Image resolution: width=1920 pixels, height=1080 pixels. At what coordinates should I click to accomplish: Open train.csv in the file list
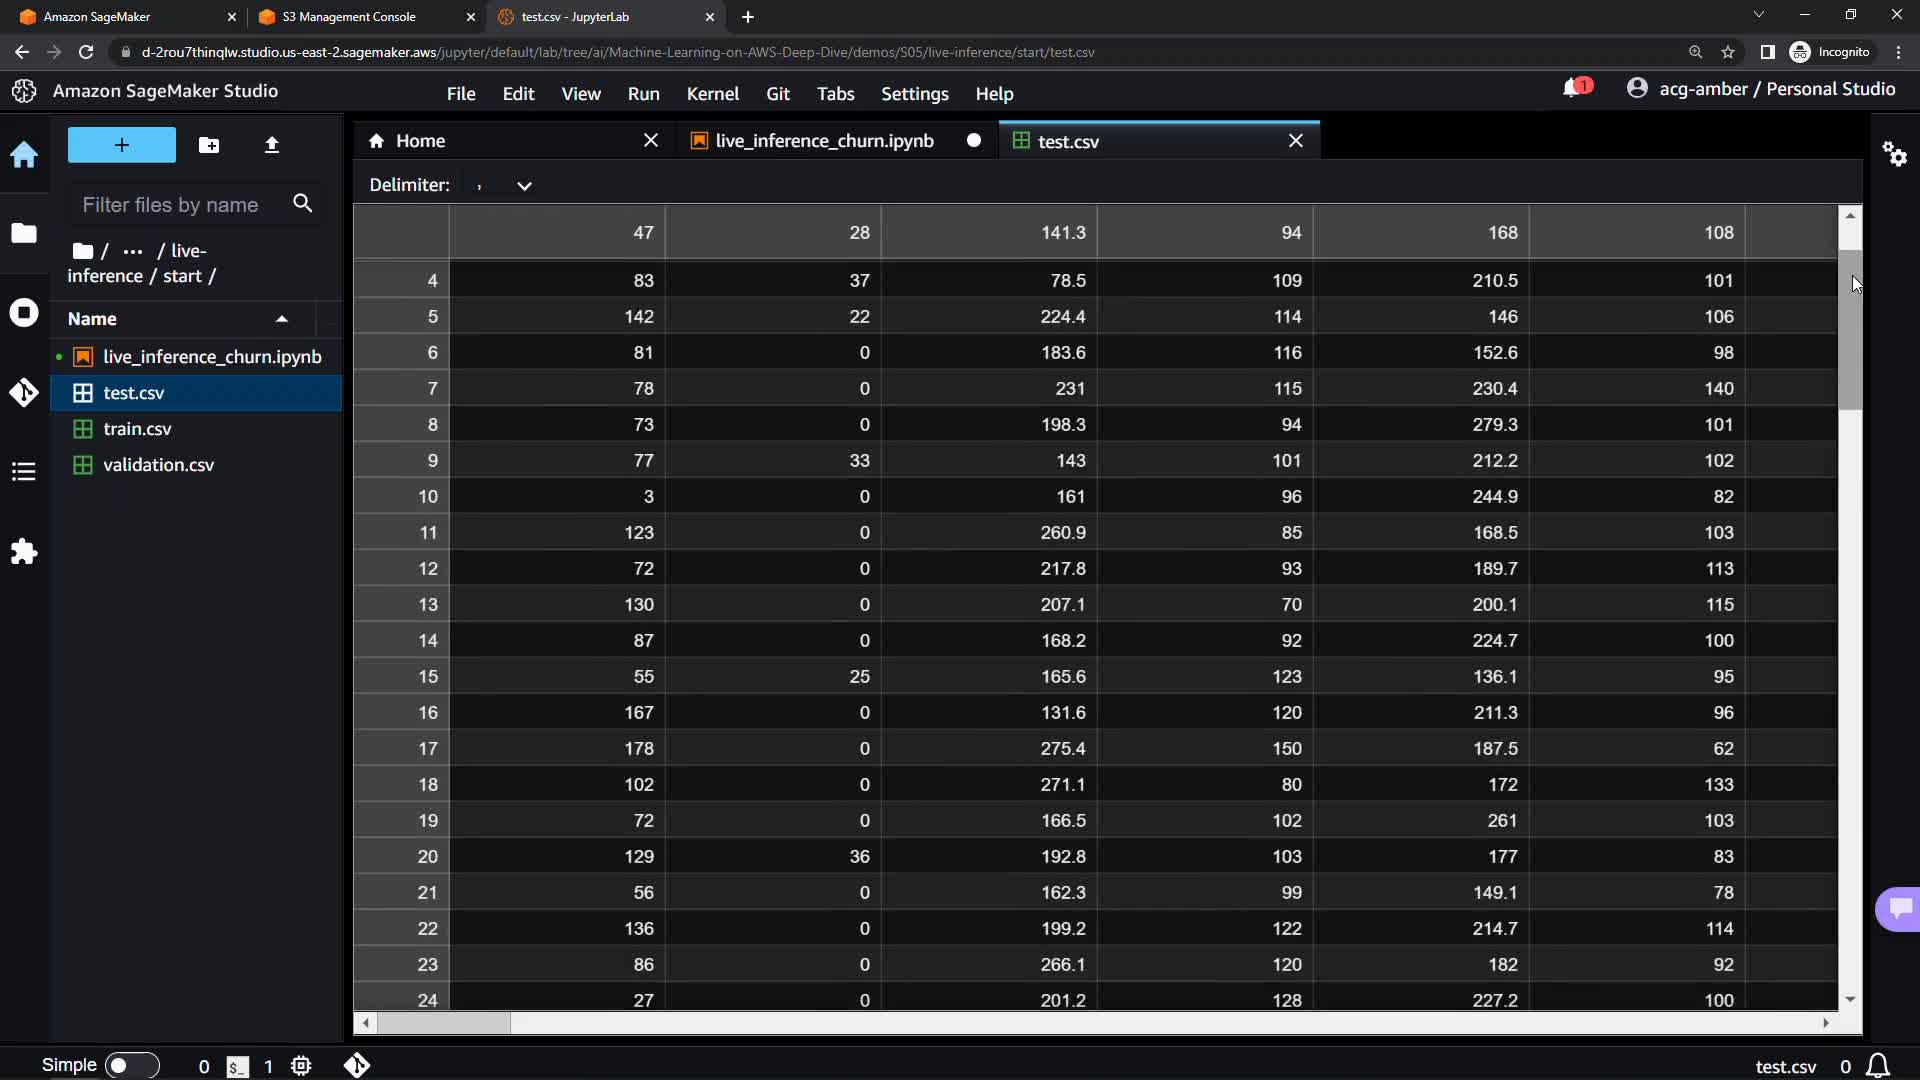coord(137,429)
